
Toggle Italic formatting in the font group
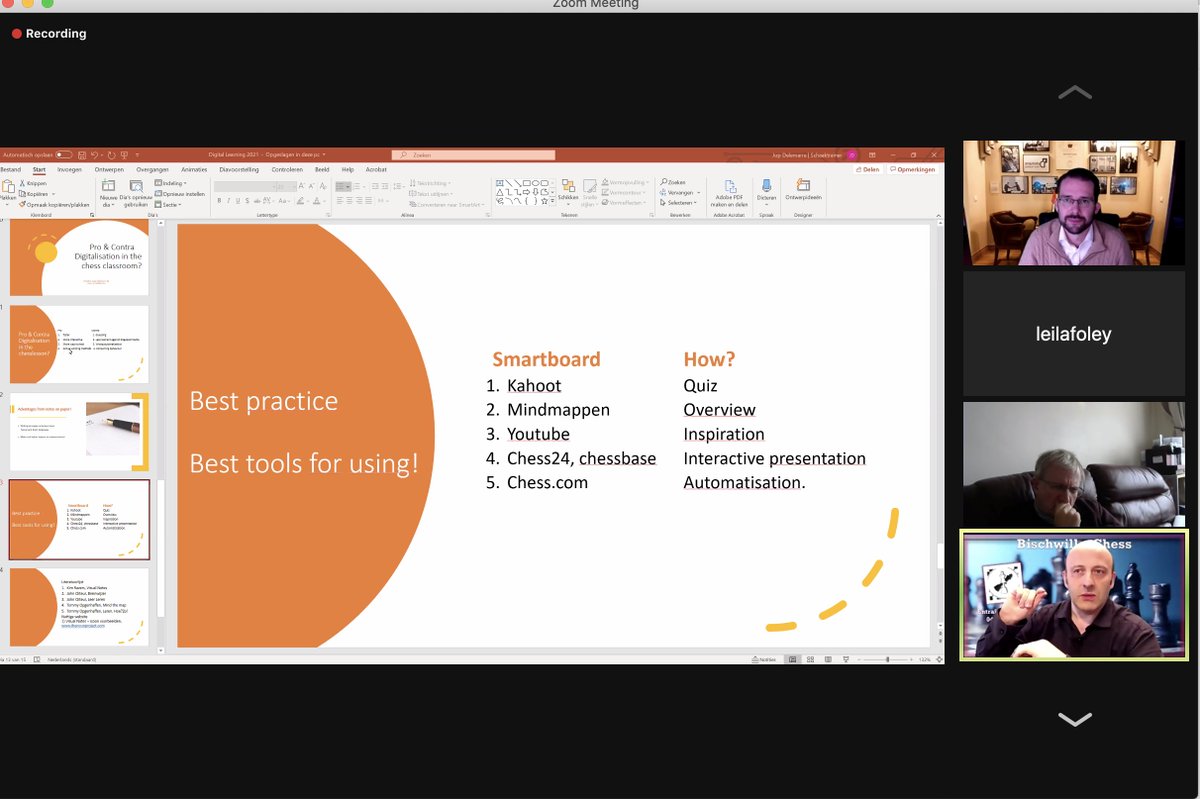[x=228, y=201]
